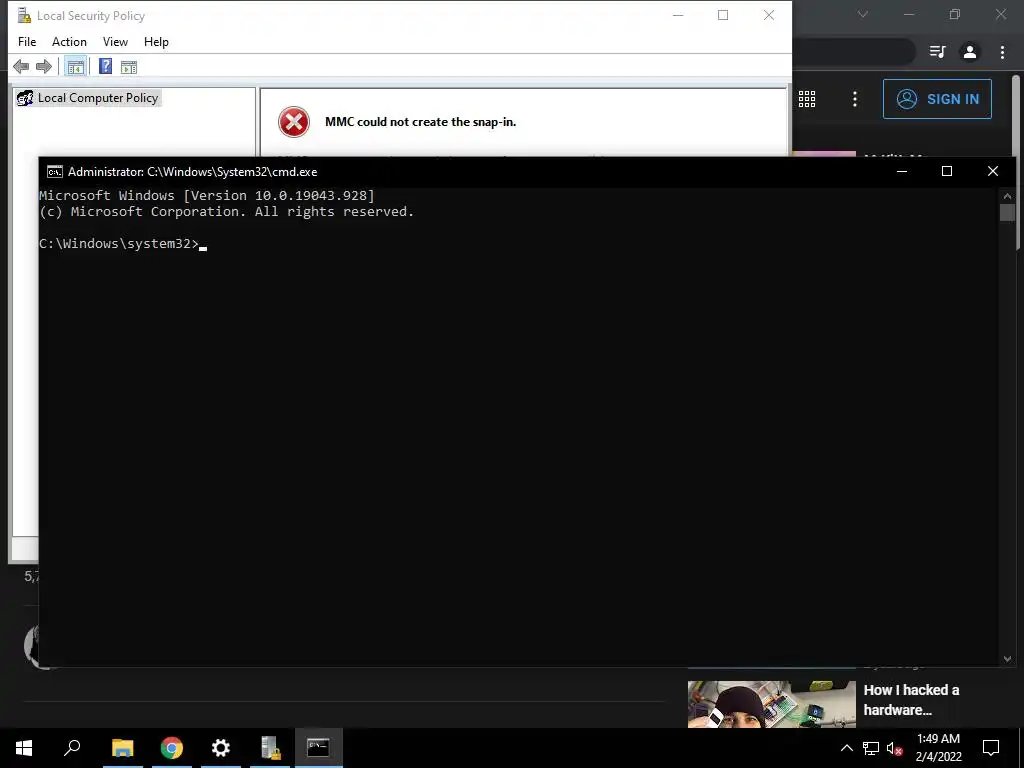Open the Help menu
The width and height of the screenshot is (1024, 768).
point(156,42)
